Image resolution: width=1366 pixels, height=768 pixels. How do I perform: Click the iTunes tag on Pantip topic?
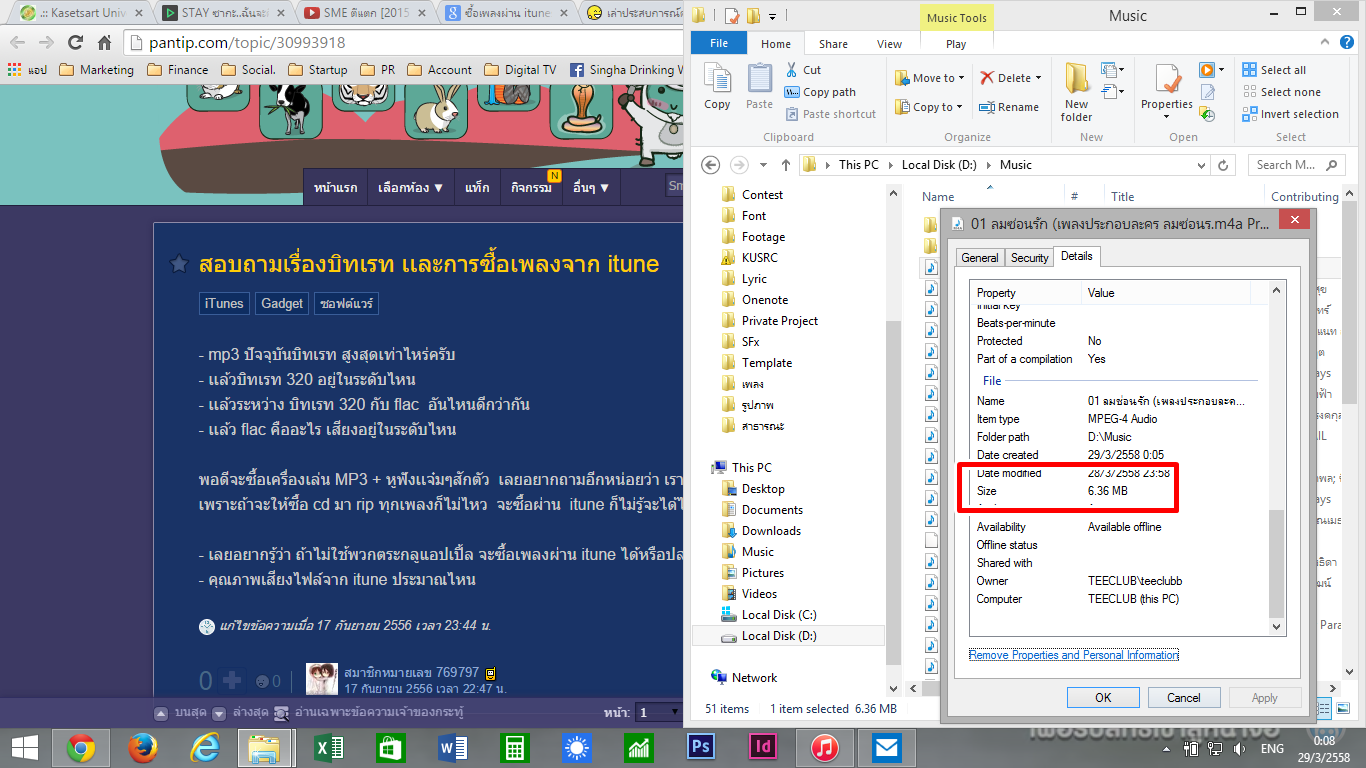point(223,303)
